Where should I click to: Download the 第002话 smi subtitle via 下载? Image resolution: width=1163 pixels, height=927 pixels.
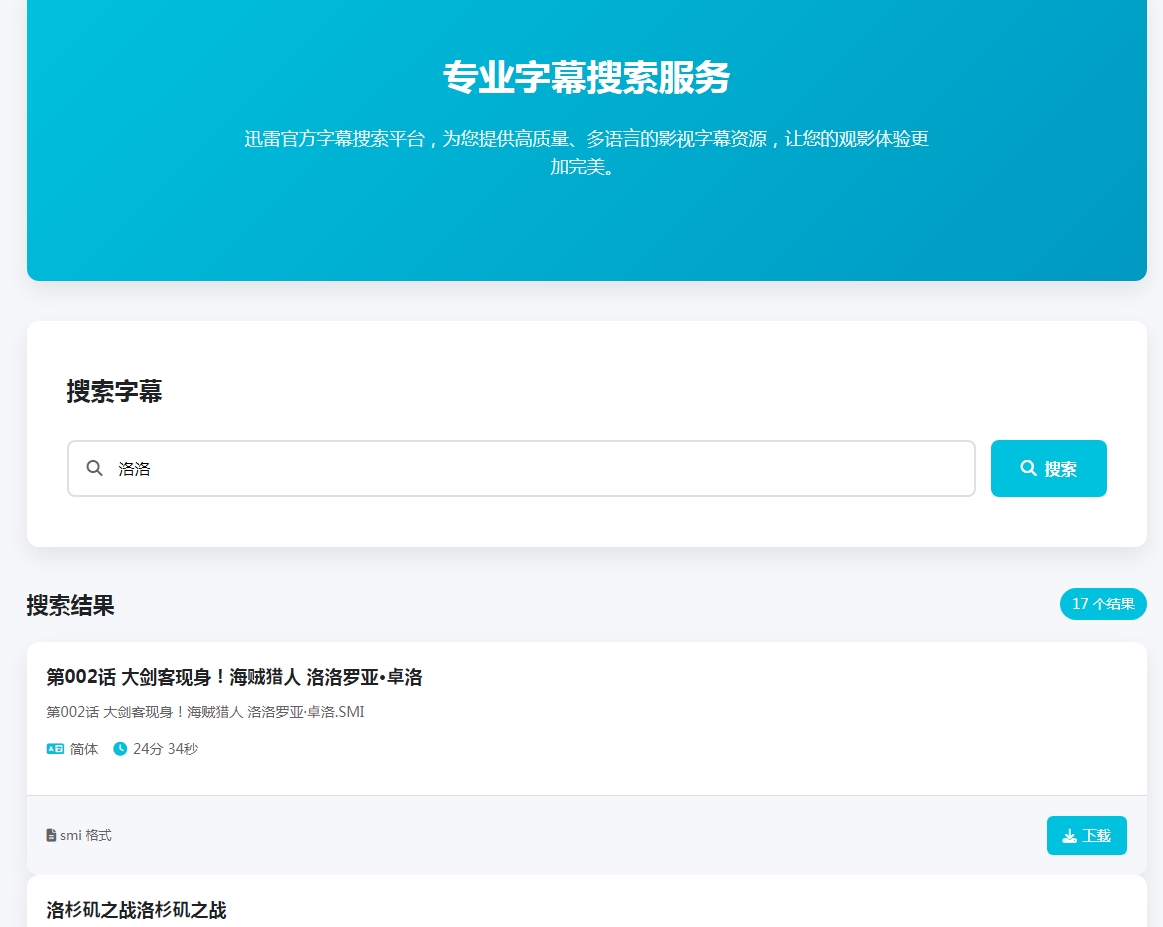pos(1087,835)
